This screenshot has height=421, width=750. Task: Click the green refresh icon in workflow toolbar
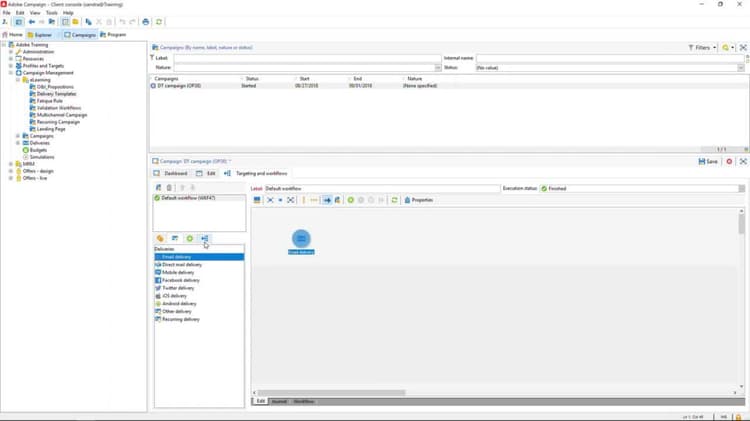(x=395, y=200)
